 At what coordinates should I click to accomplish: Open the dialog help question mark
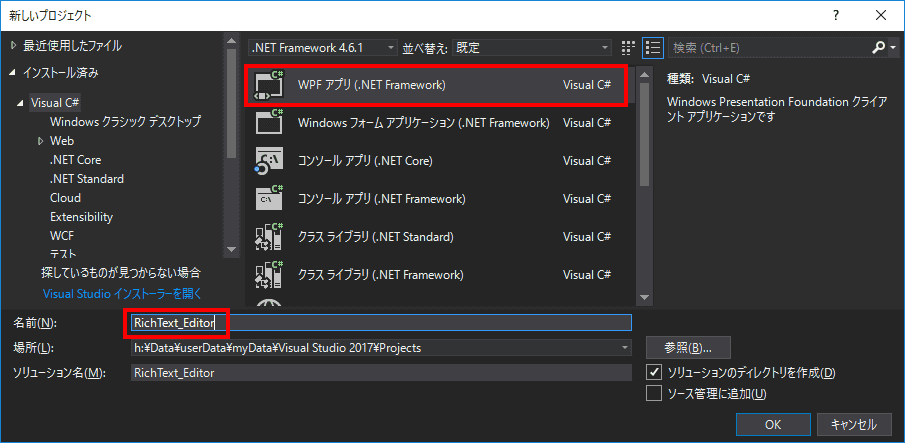coord(836,16)
